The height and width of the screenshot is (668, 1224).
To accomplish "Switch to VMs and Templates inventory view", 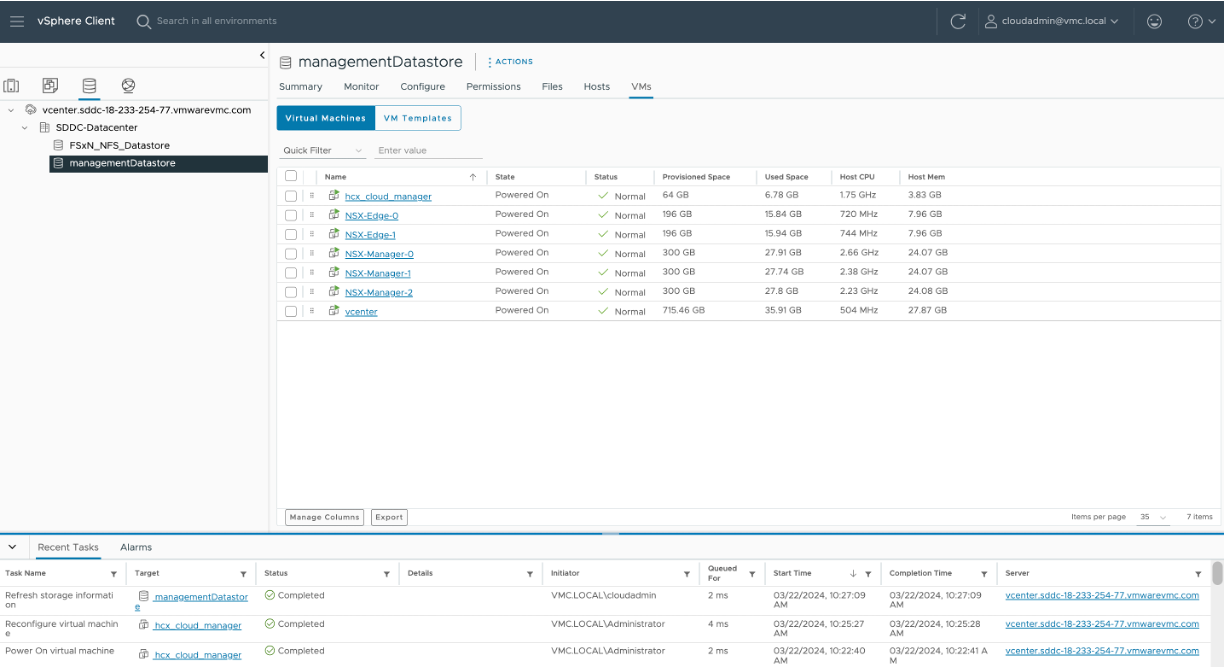I will point(51,86).
